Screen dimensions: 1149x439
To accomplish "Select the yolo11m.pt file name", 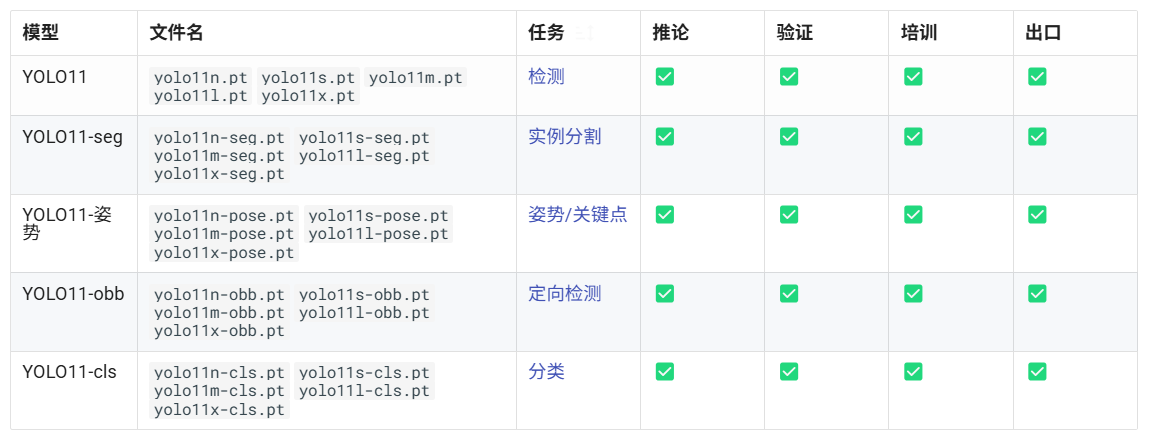I will pos(415,78).
